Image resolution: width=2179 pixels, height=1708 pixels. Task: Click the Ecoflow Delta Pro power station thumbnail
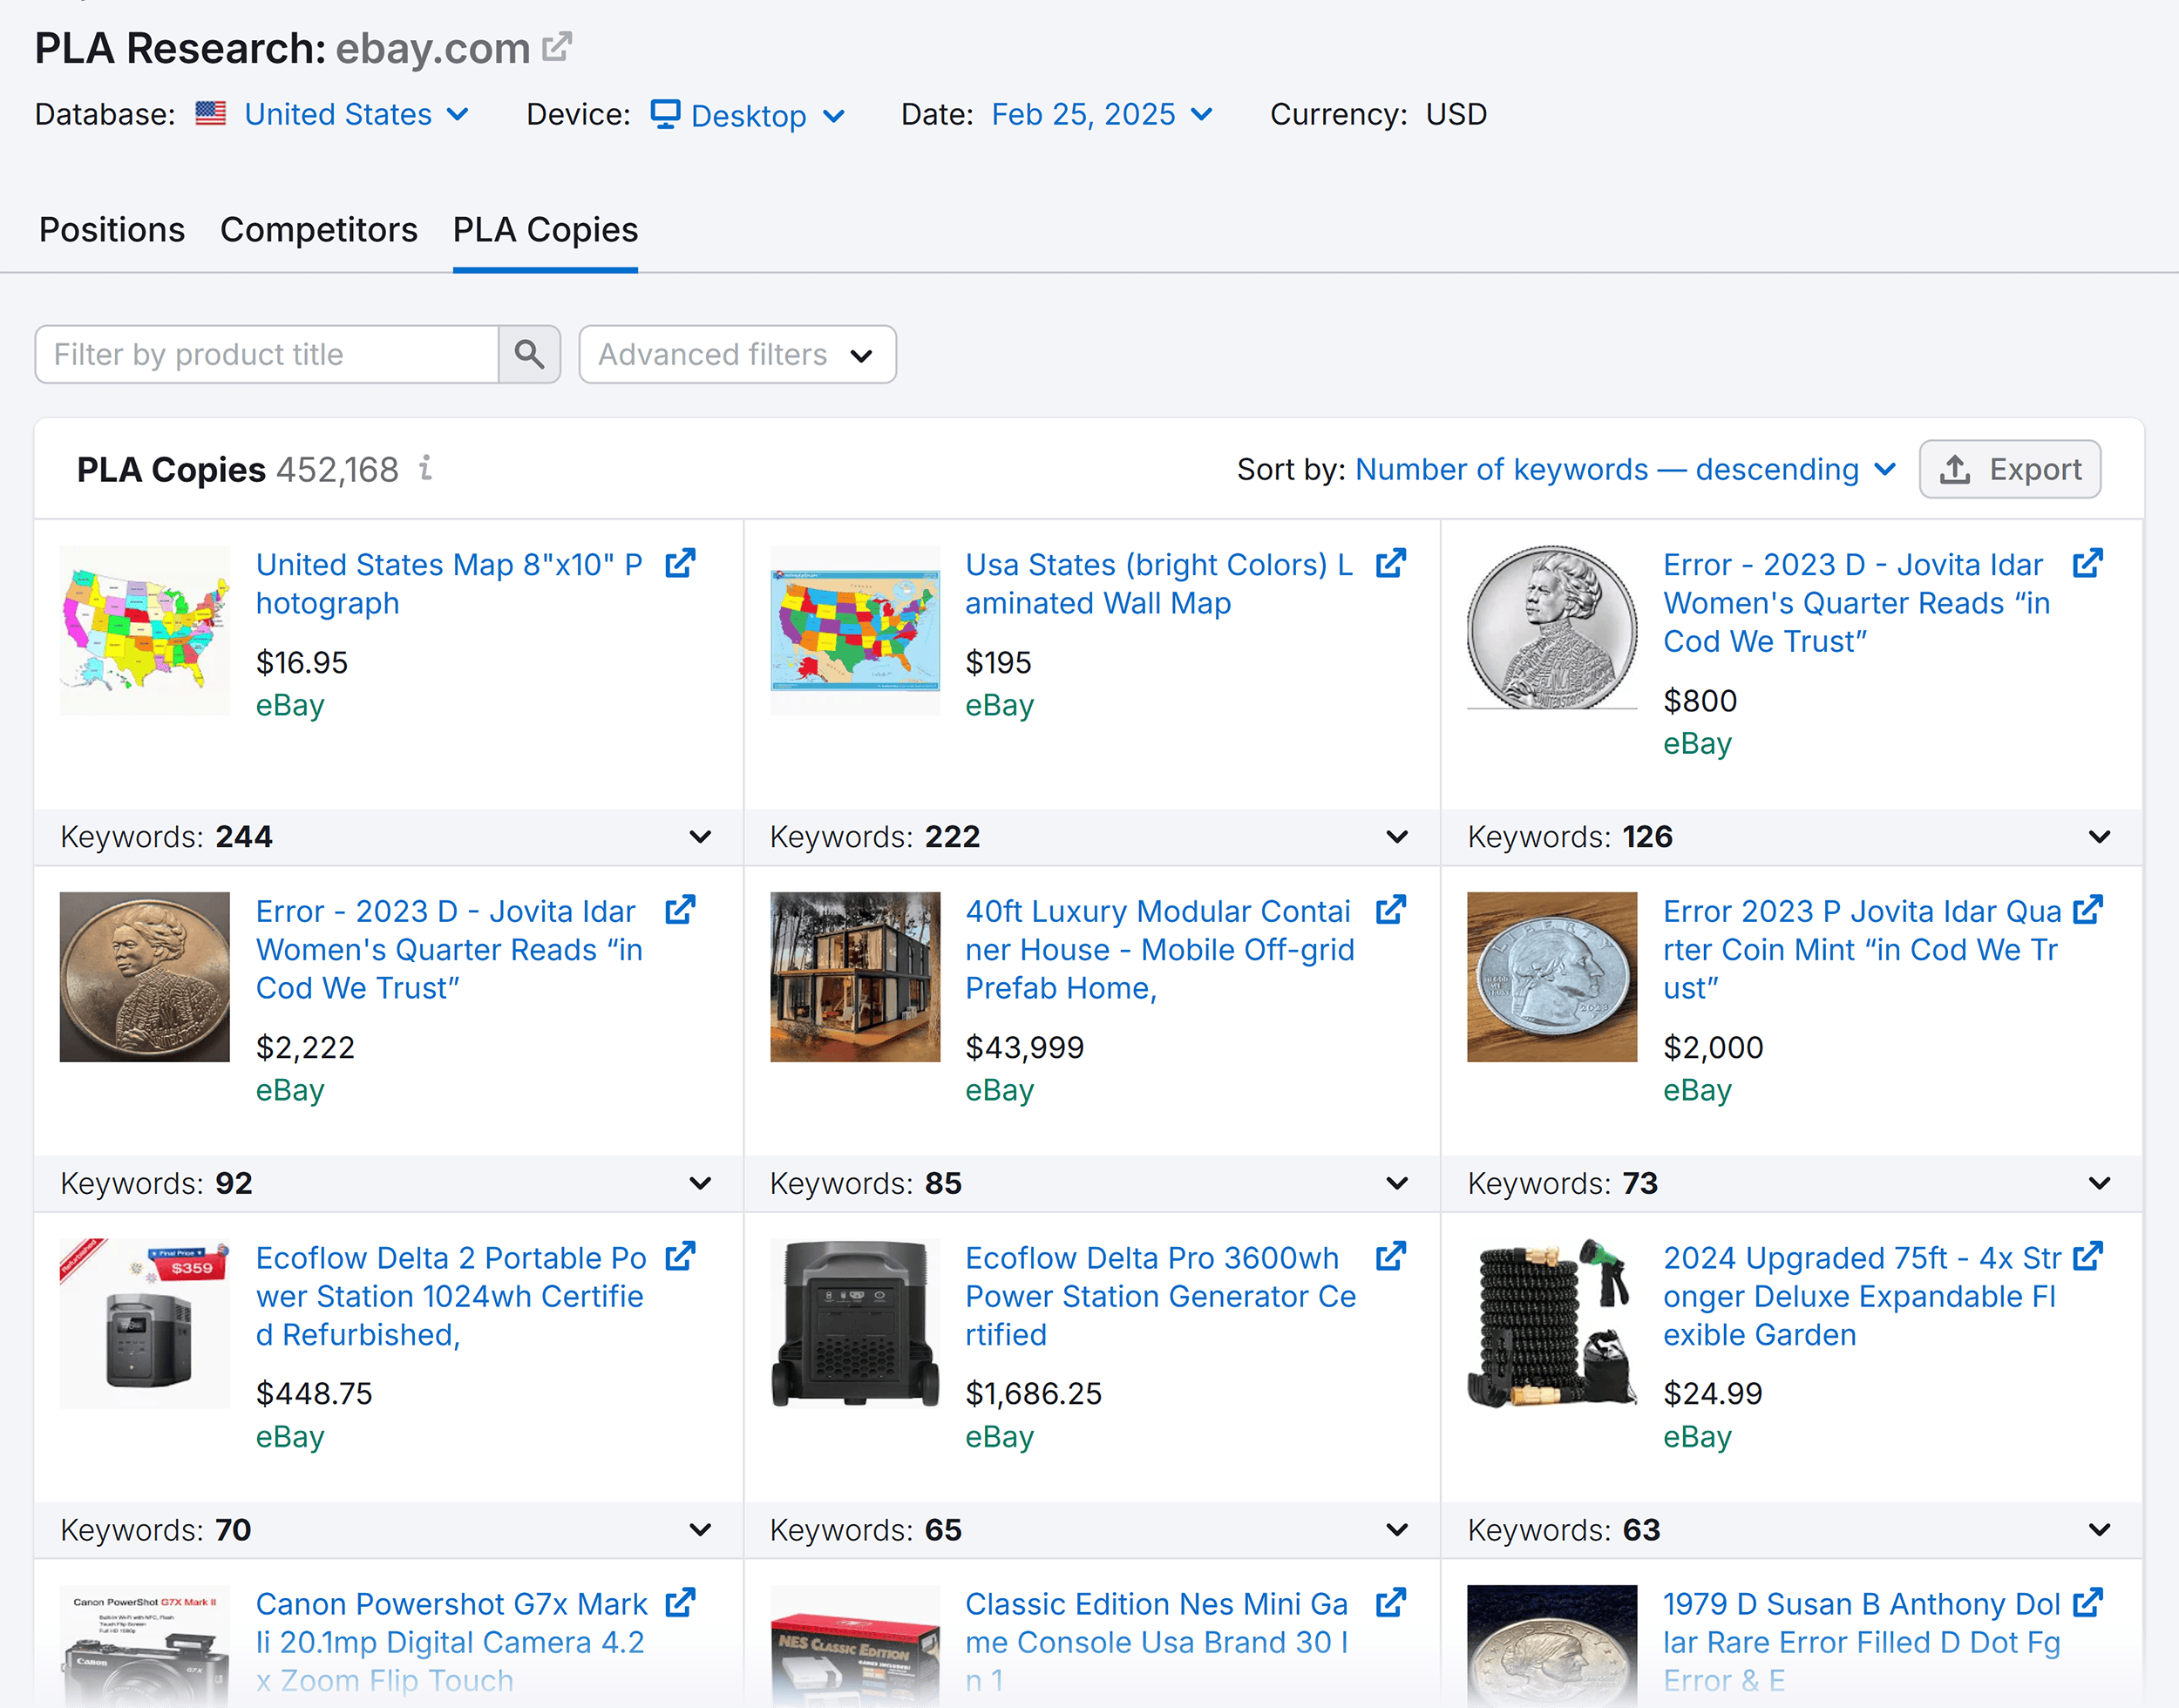[x=855, y=1323]
